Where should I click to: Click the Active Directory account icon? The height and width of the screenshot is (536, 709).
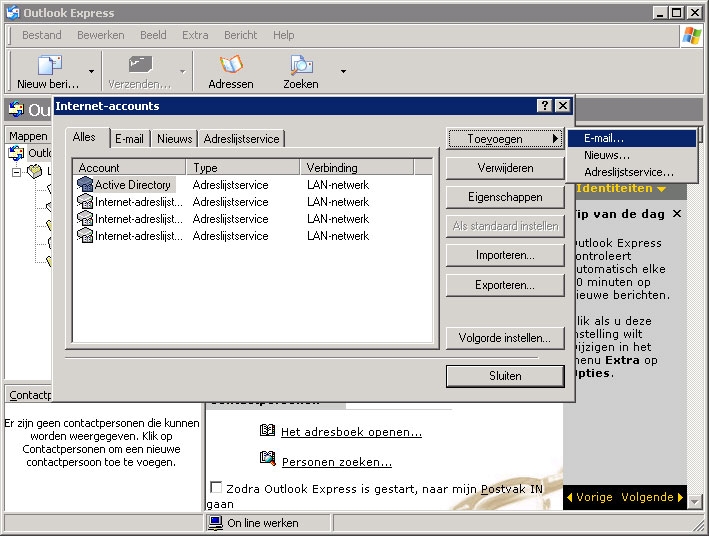click(x=85, y=185)
